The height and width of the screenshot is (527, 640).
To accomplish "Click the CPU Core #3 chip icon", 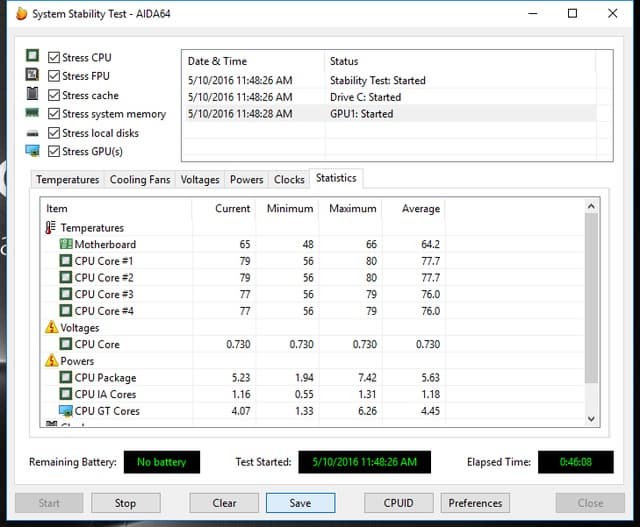I will point(66,294).
